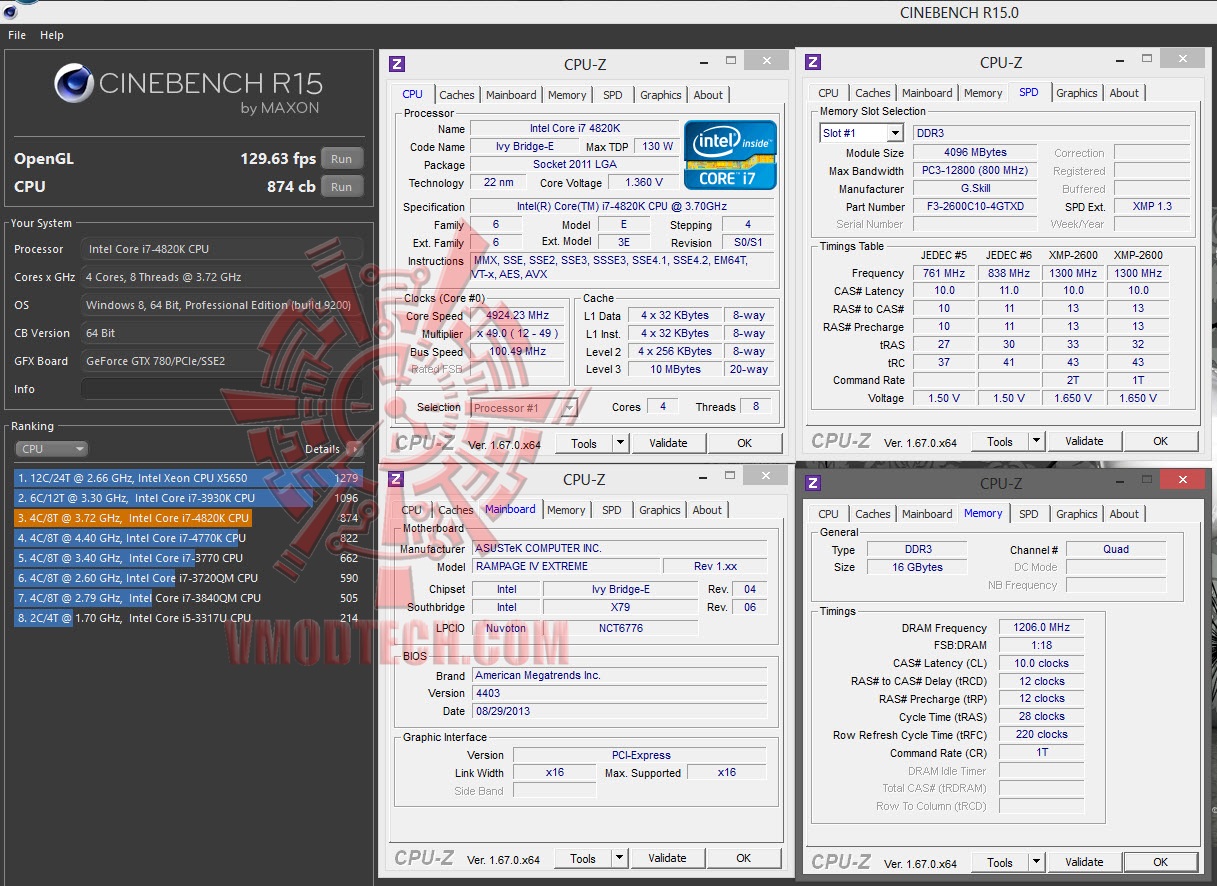Run the OpenGL benchmark

[342, 158]
